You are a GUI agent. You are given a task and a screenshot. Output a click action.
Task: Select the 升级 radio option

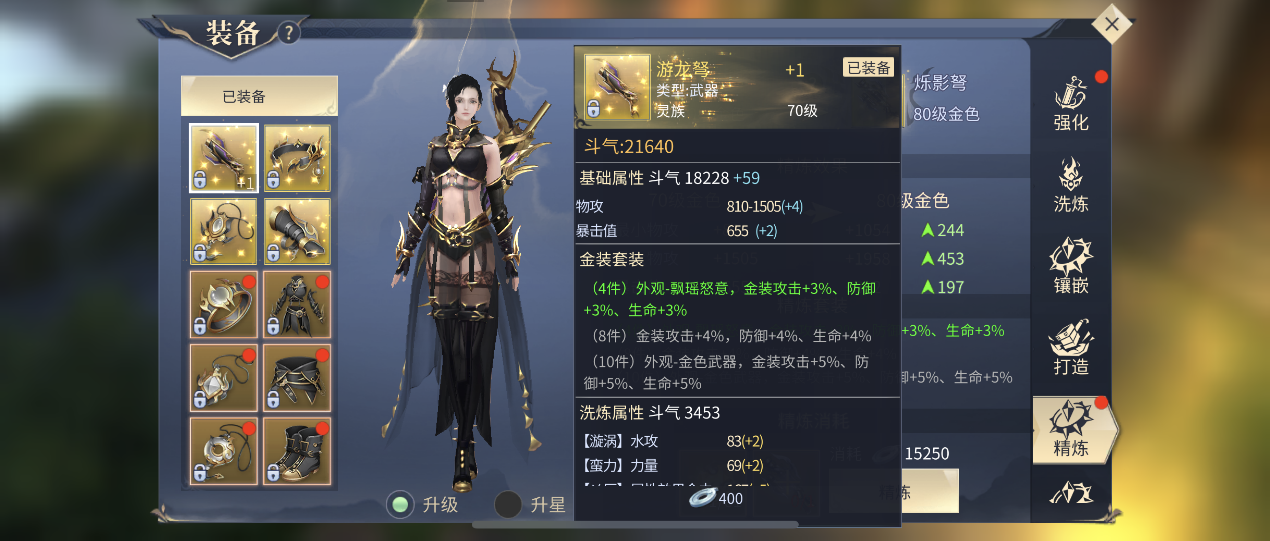[x=423, y=505]
